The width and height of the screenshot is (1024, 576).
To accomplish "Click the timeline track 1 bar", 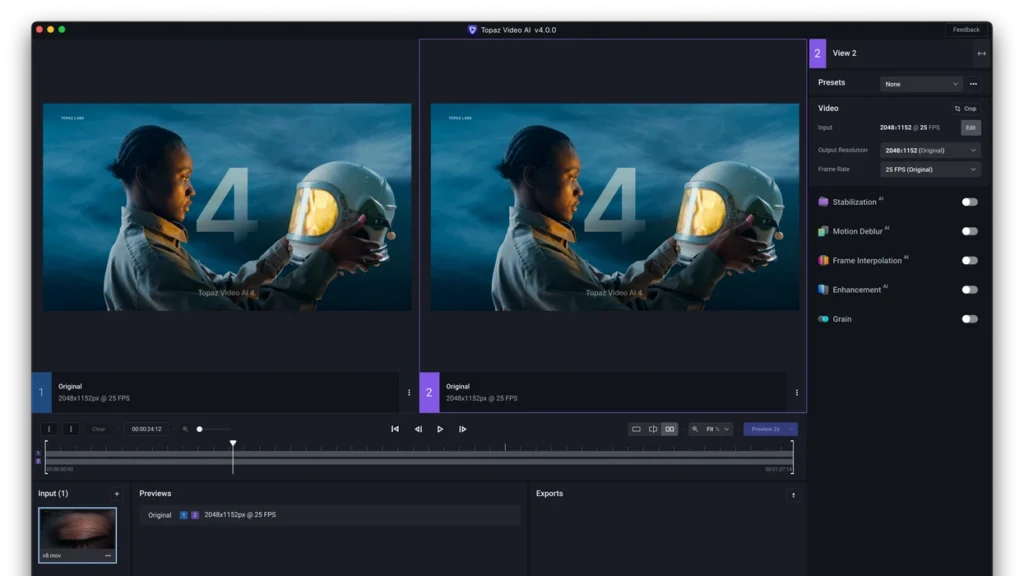I will (x=419, y=453).
